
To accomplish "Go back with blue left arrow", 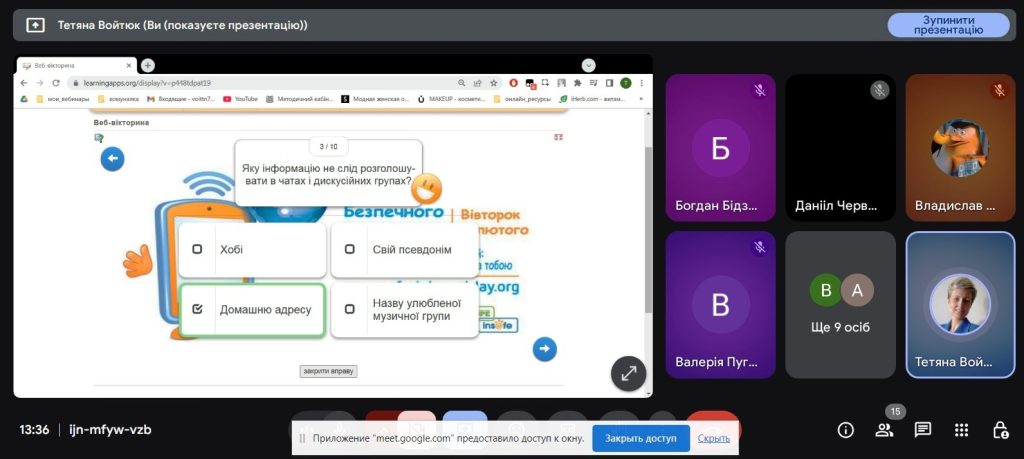I will pos(113,159).
